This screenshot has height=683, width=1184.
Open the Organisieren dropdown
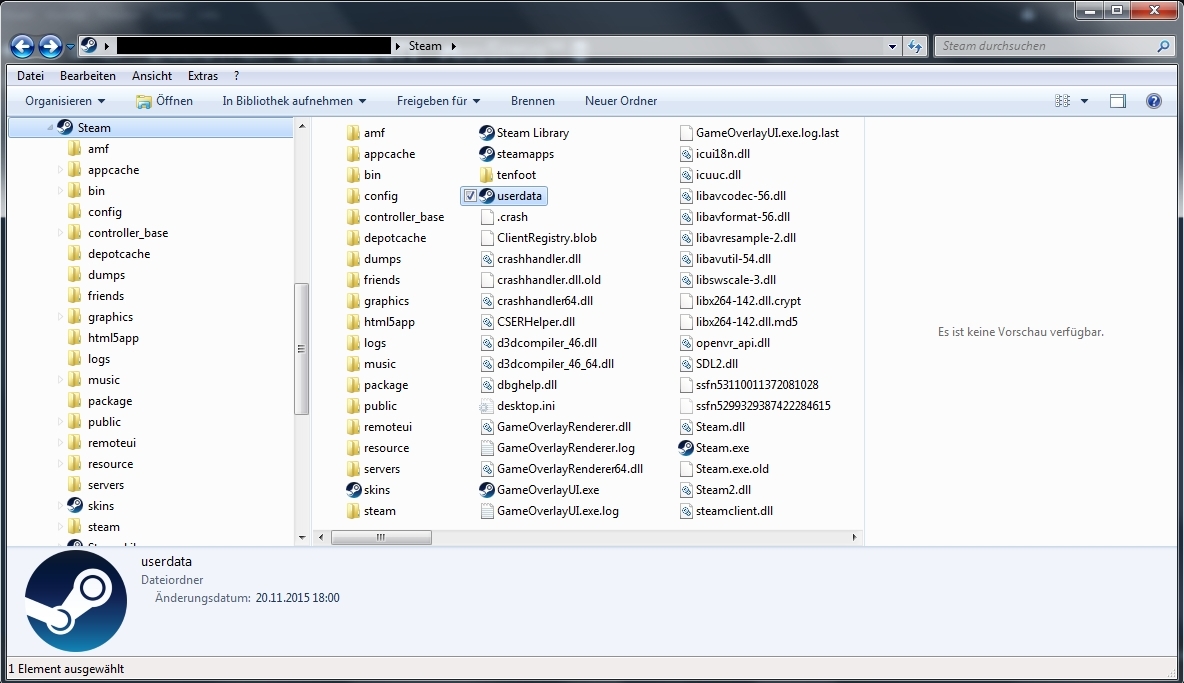coord(65,101)
